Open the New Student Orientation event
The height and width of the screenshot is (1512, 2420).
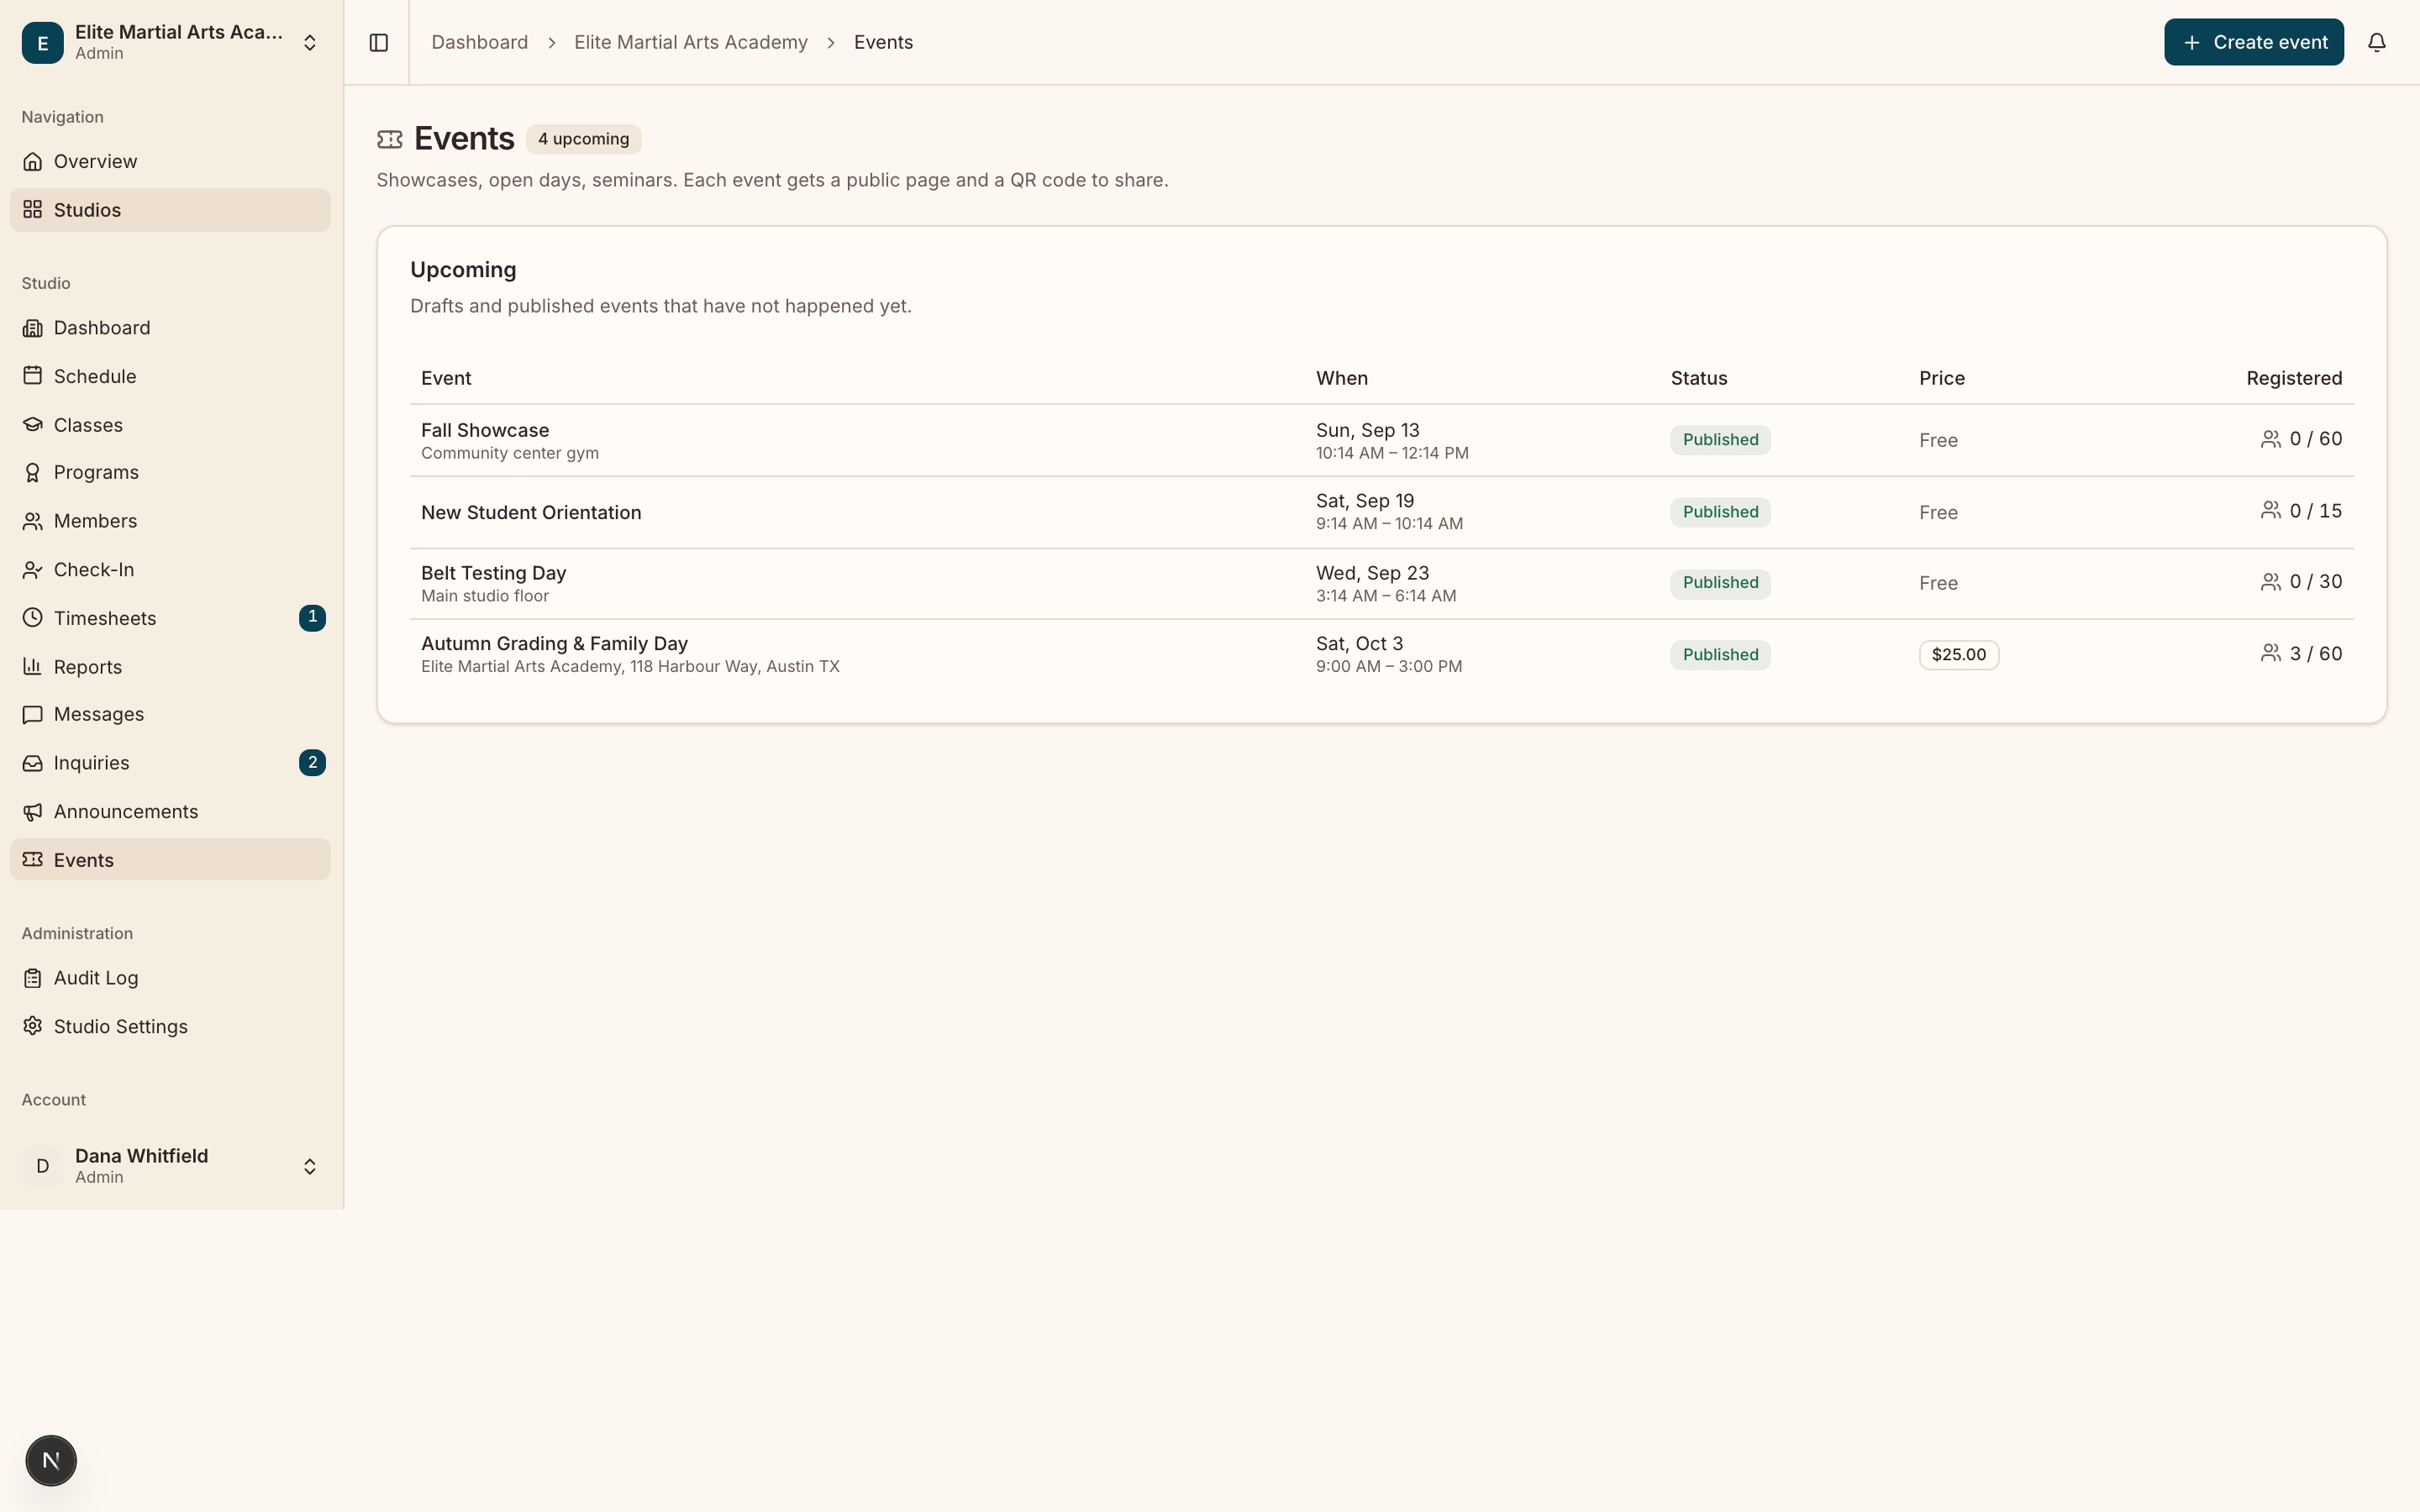(531, 512)
